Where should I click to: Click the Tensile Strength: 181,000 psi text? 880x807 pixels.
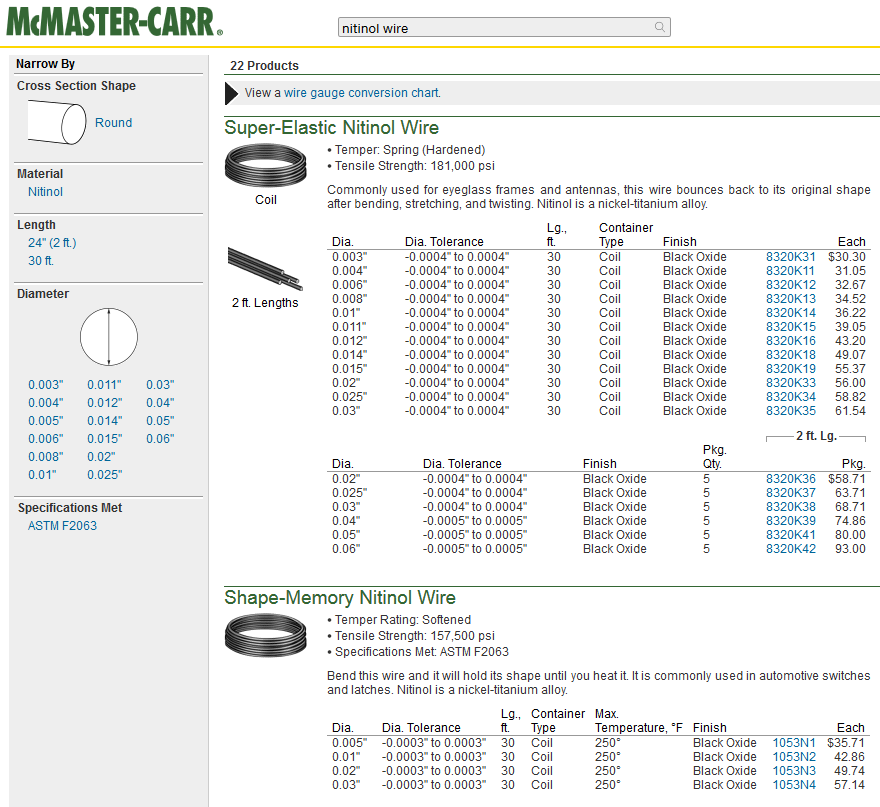[415, 166]
